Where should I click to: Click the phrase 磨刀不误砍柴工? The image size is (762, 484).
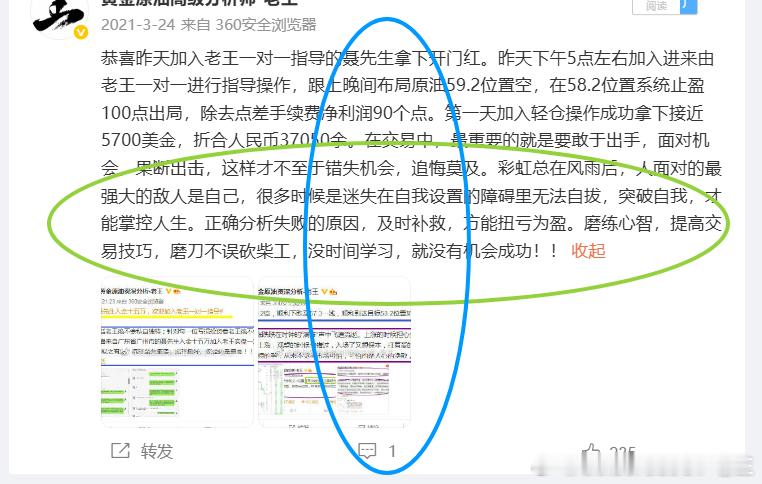click(230, 251)
